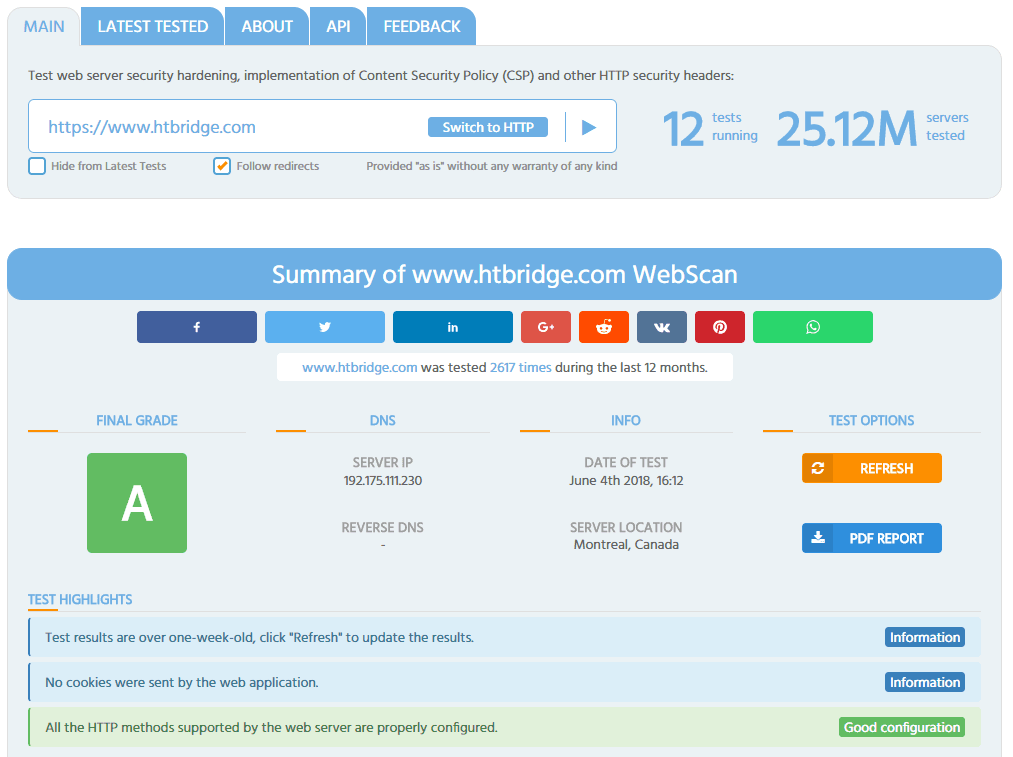This screenshot has width=1013, height=757.
Task: Share results on Google Plus
Action: click(546, 327)
